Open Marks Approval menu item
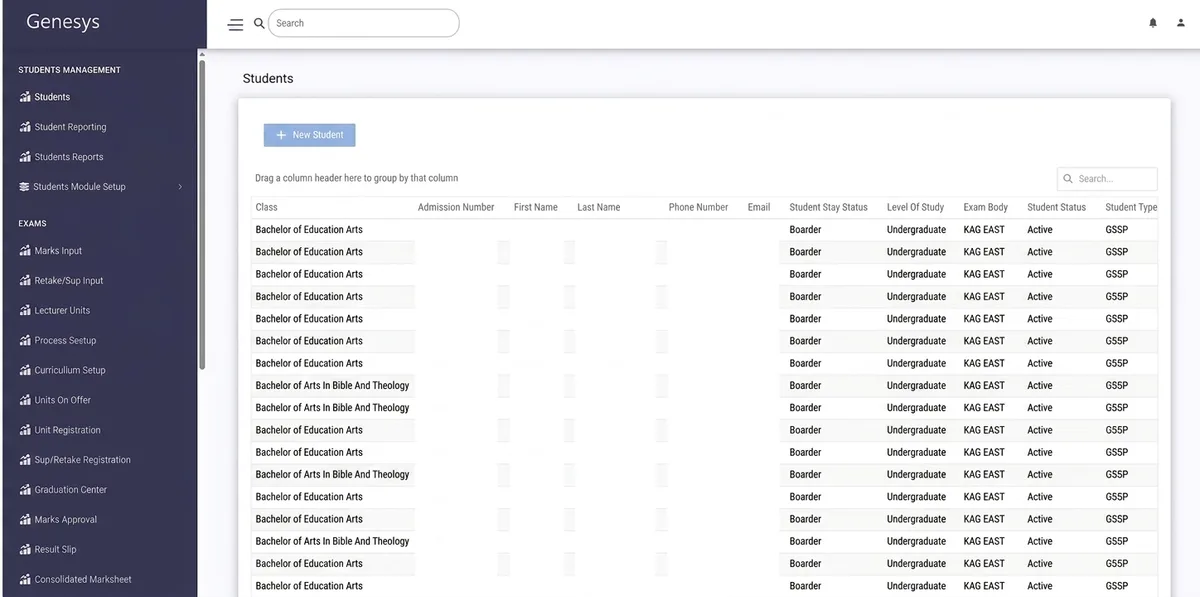 [66, 520]
